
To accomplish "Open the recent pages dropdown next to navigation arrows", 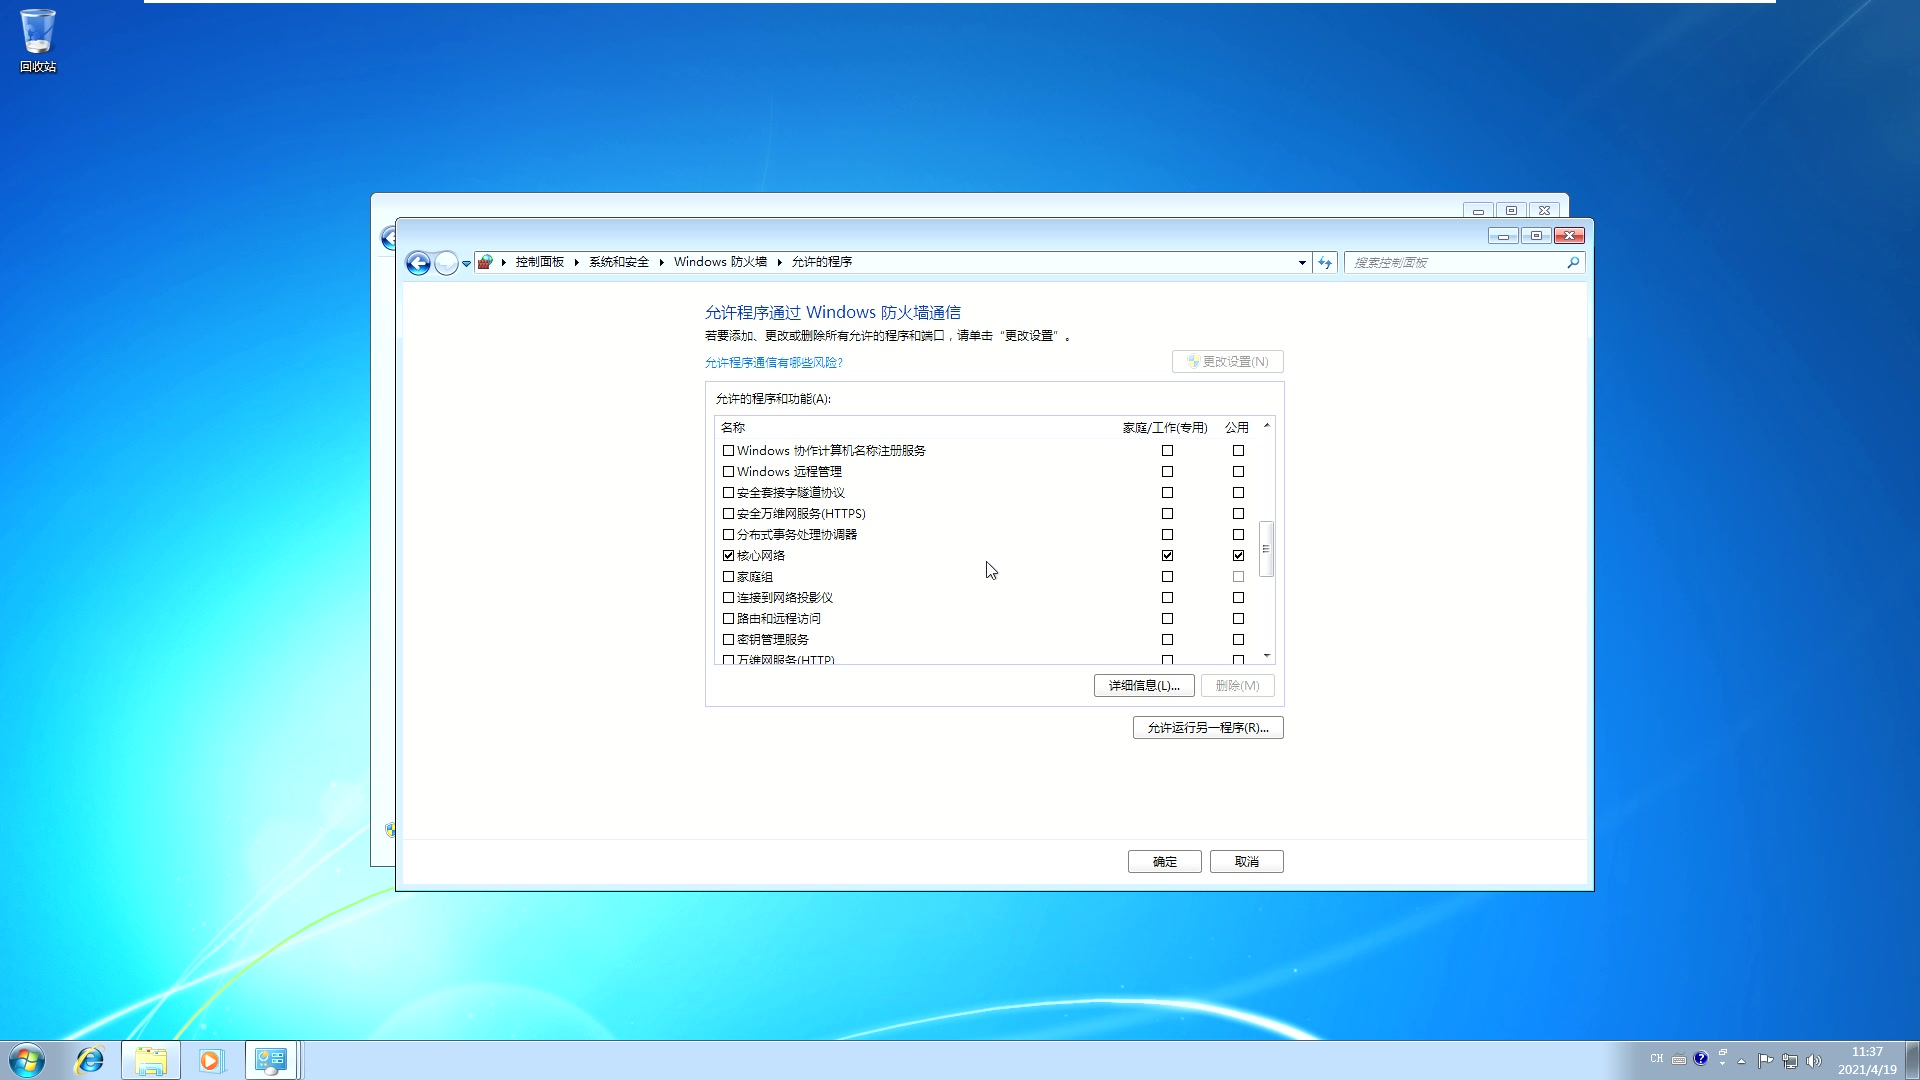I will [x=466, y=262].
